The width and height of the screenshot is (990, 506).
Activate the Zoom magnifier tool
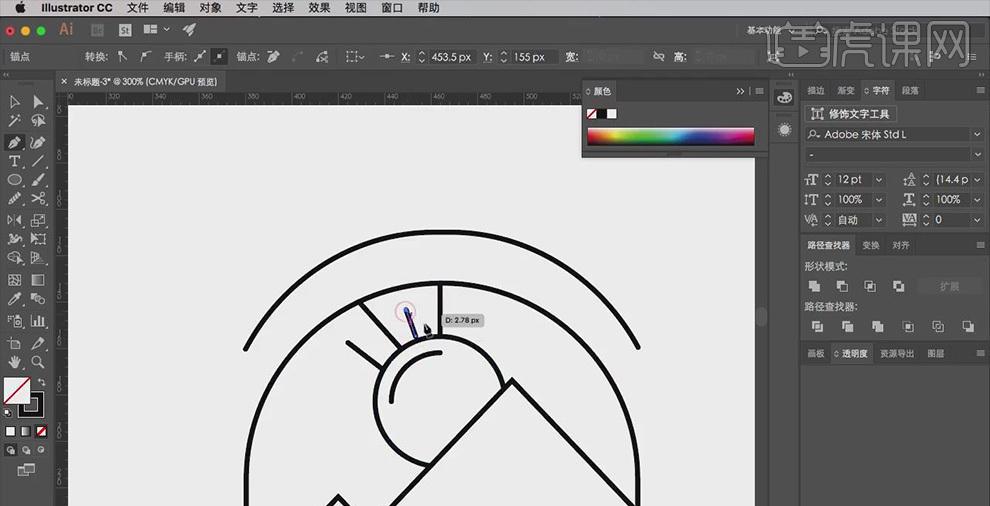(38, 362)
